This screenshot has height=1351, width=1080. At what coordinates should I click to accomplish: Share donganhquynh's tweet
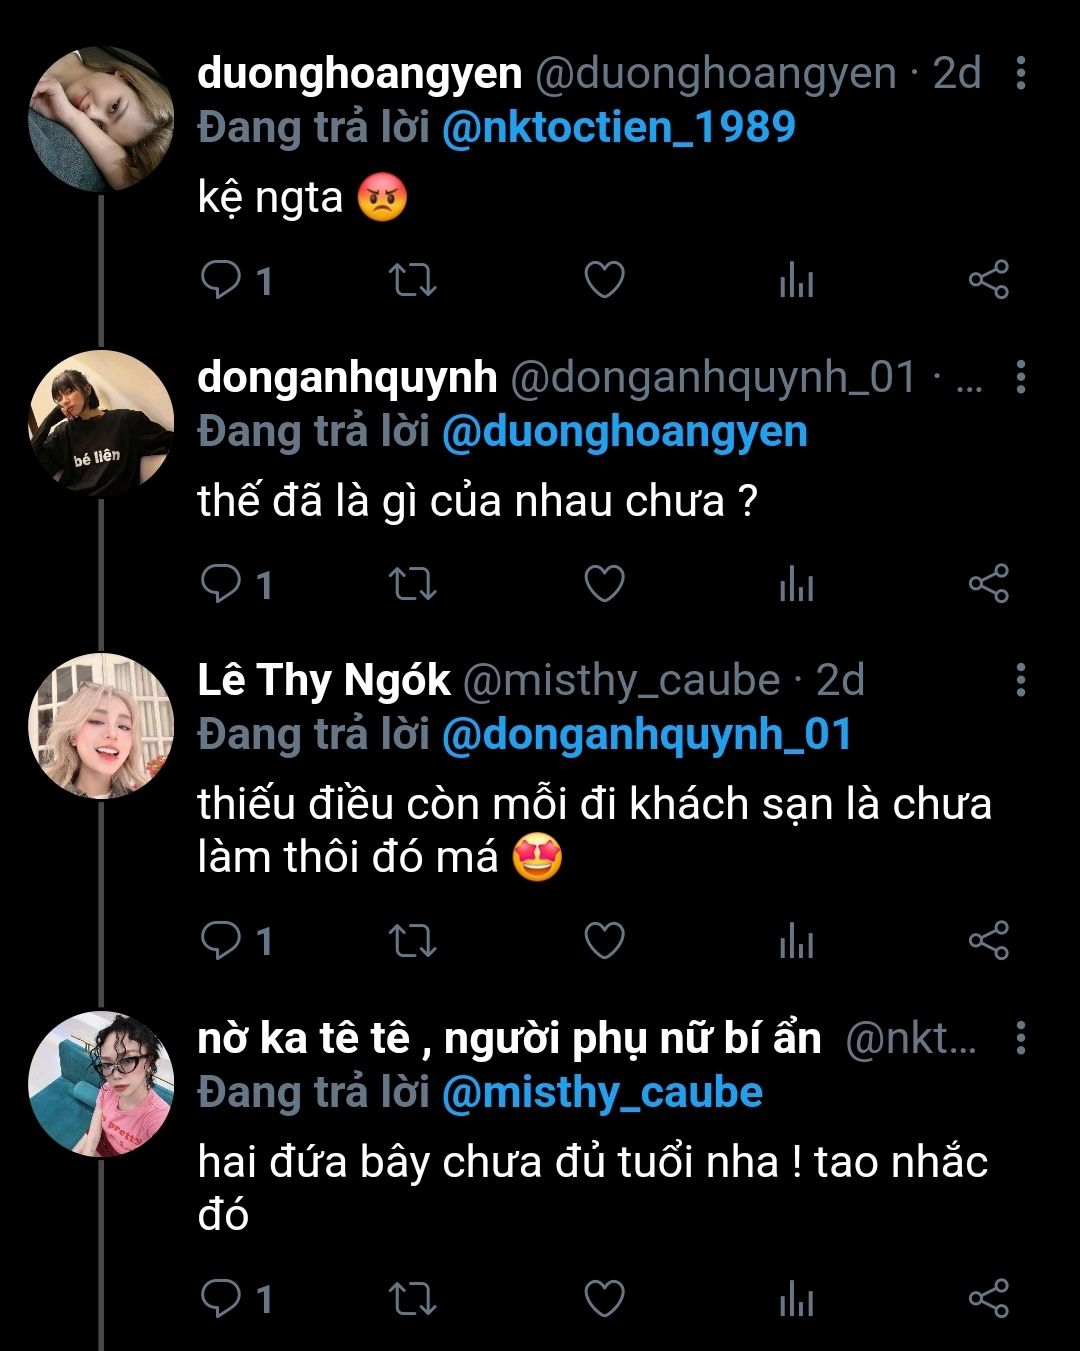(x=988, y=584)
